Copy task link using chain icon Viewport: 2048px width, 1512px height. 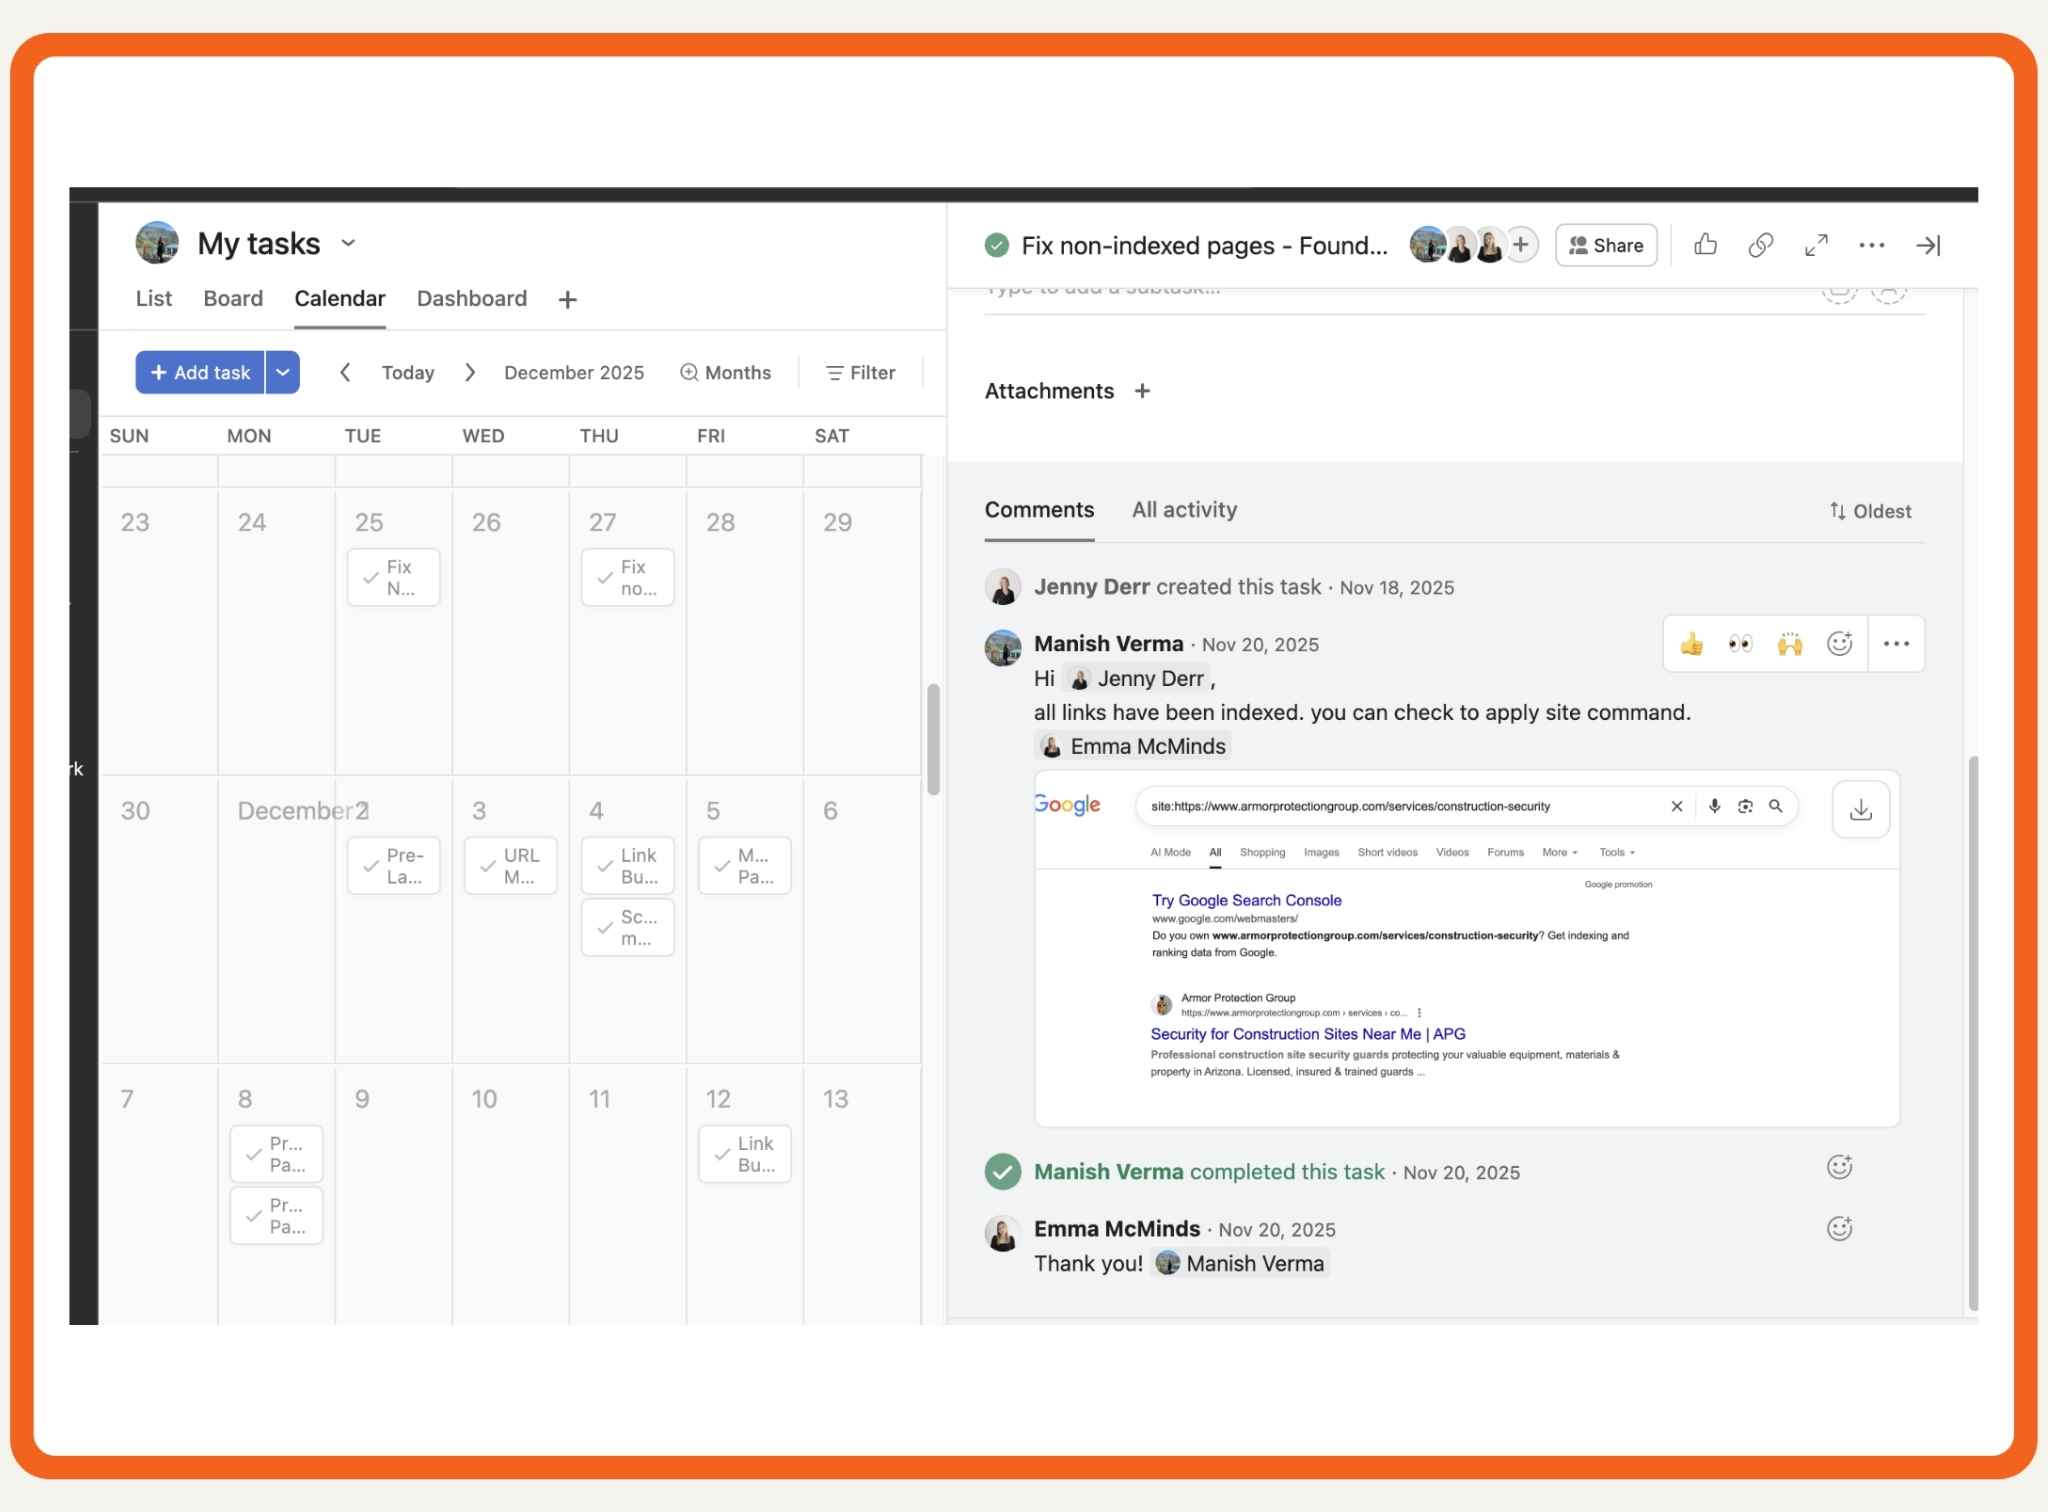tap(1761, 245)
